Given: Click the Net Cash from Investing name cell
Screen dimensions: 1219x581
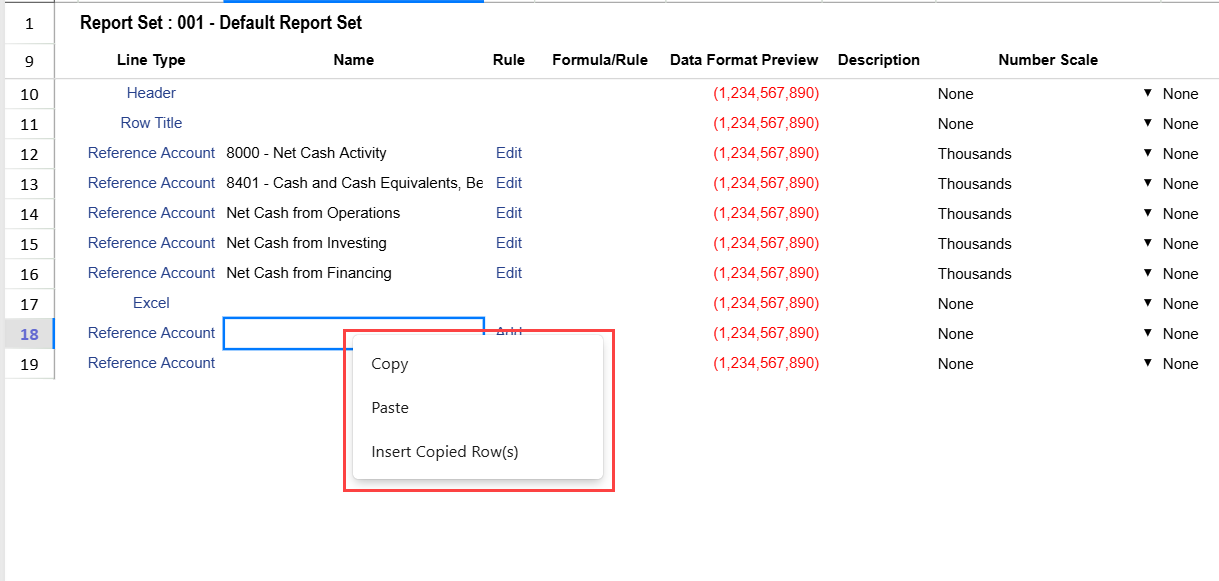Looking at the screenshot, I should click(x=306, y=243).
